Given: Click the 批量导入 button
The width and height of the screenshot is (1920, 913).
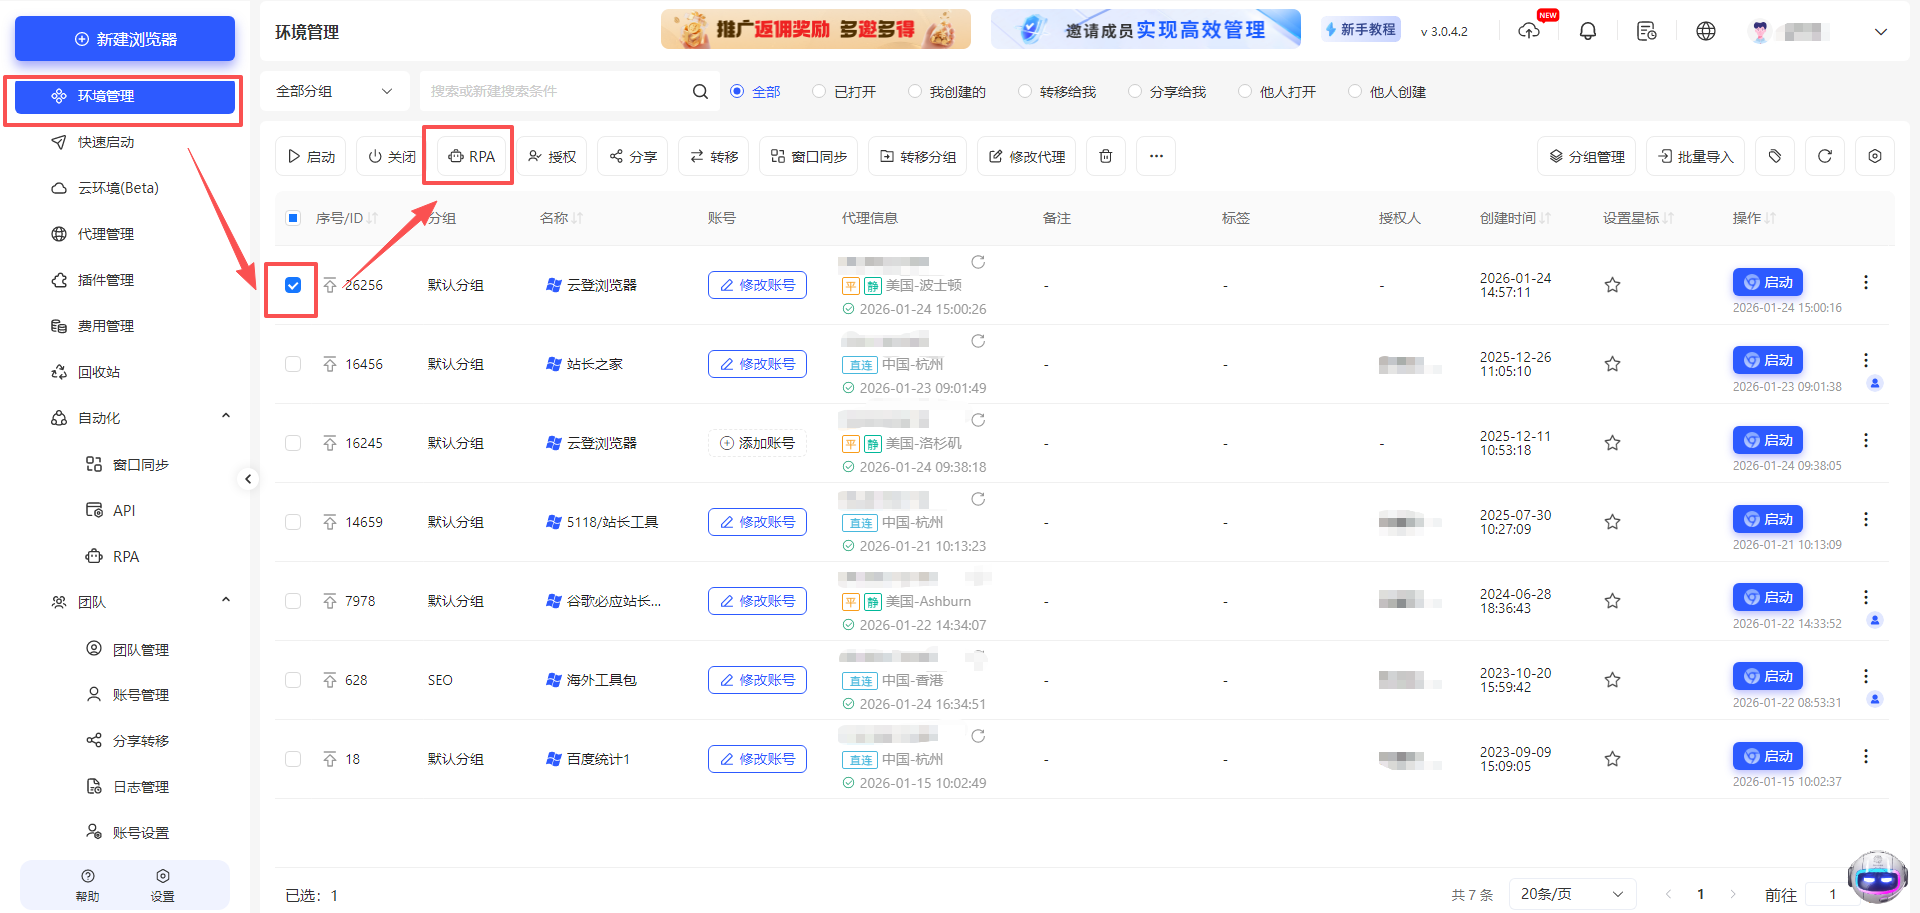Looking at the screenshot, I should (x=1695, y=156).
